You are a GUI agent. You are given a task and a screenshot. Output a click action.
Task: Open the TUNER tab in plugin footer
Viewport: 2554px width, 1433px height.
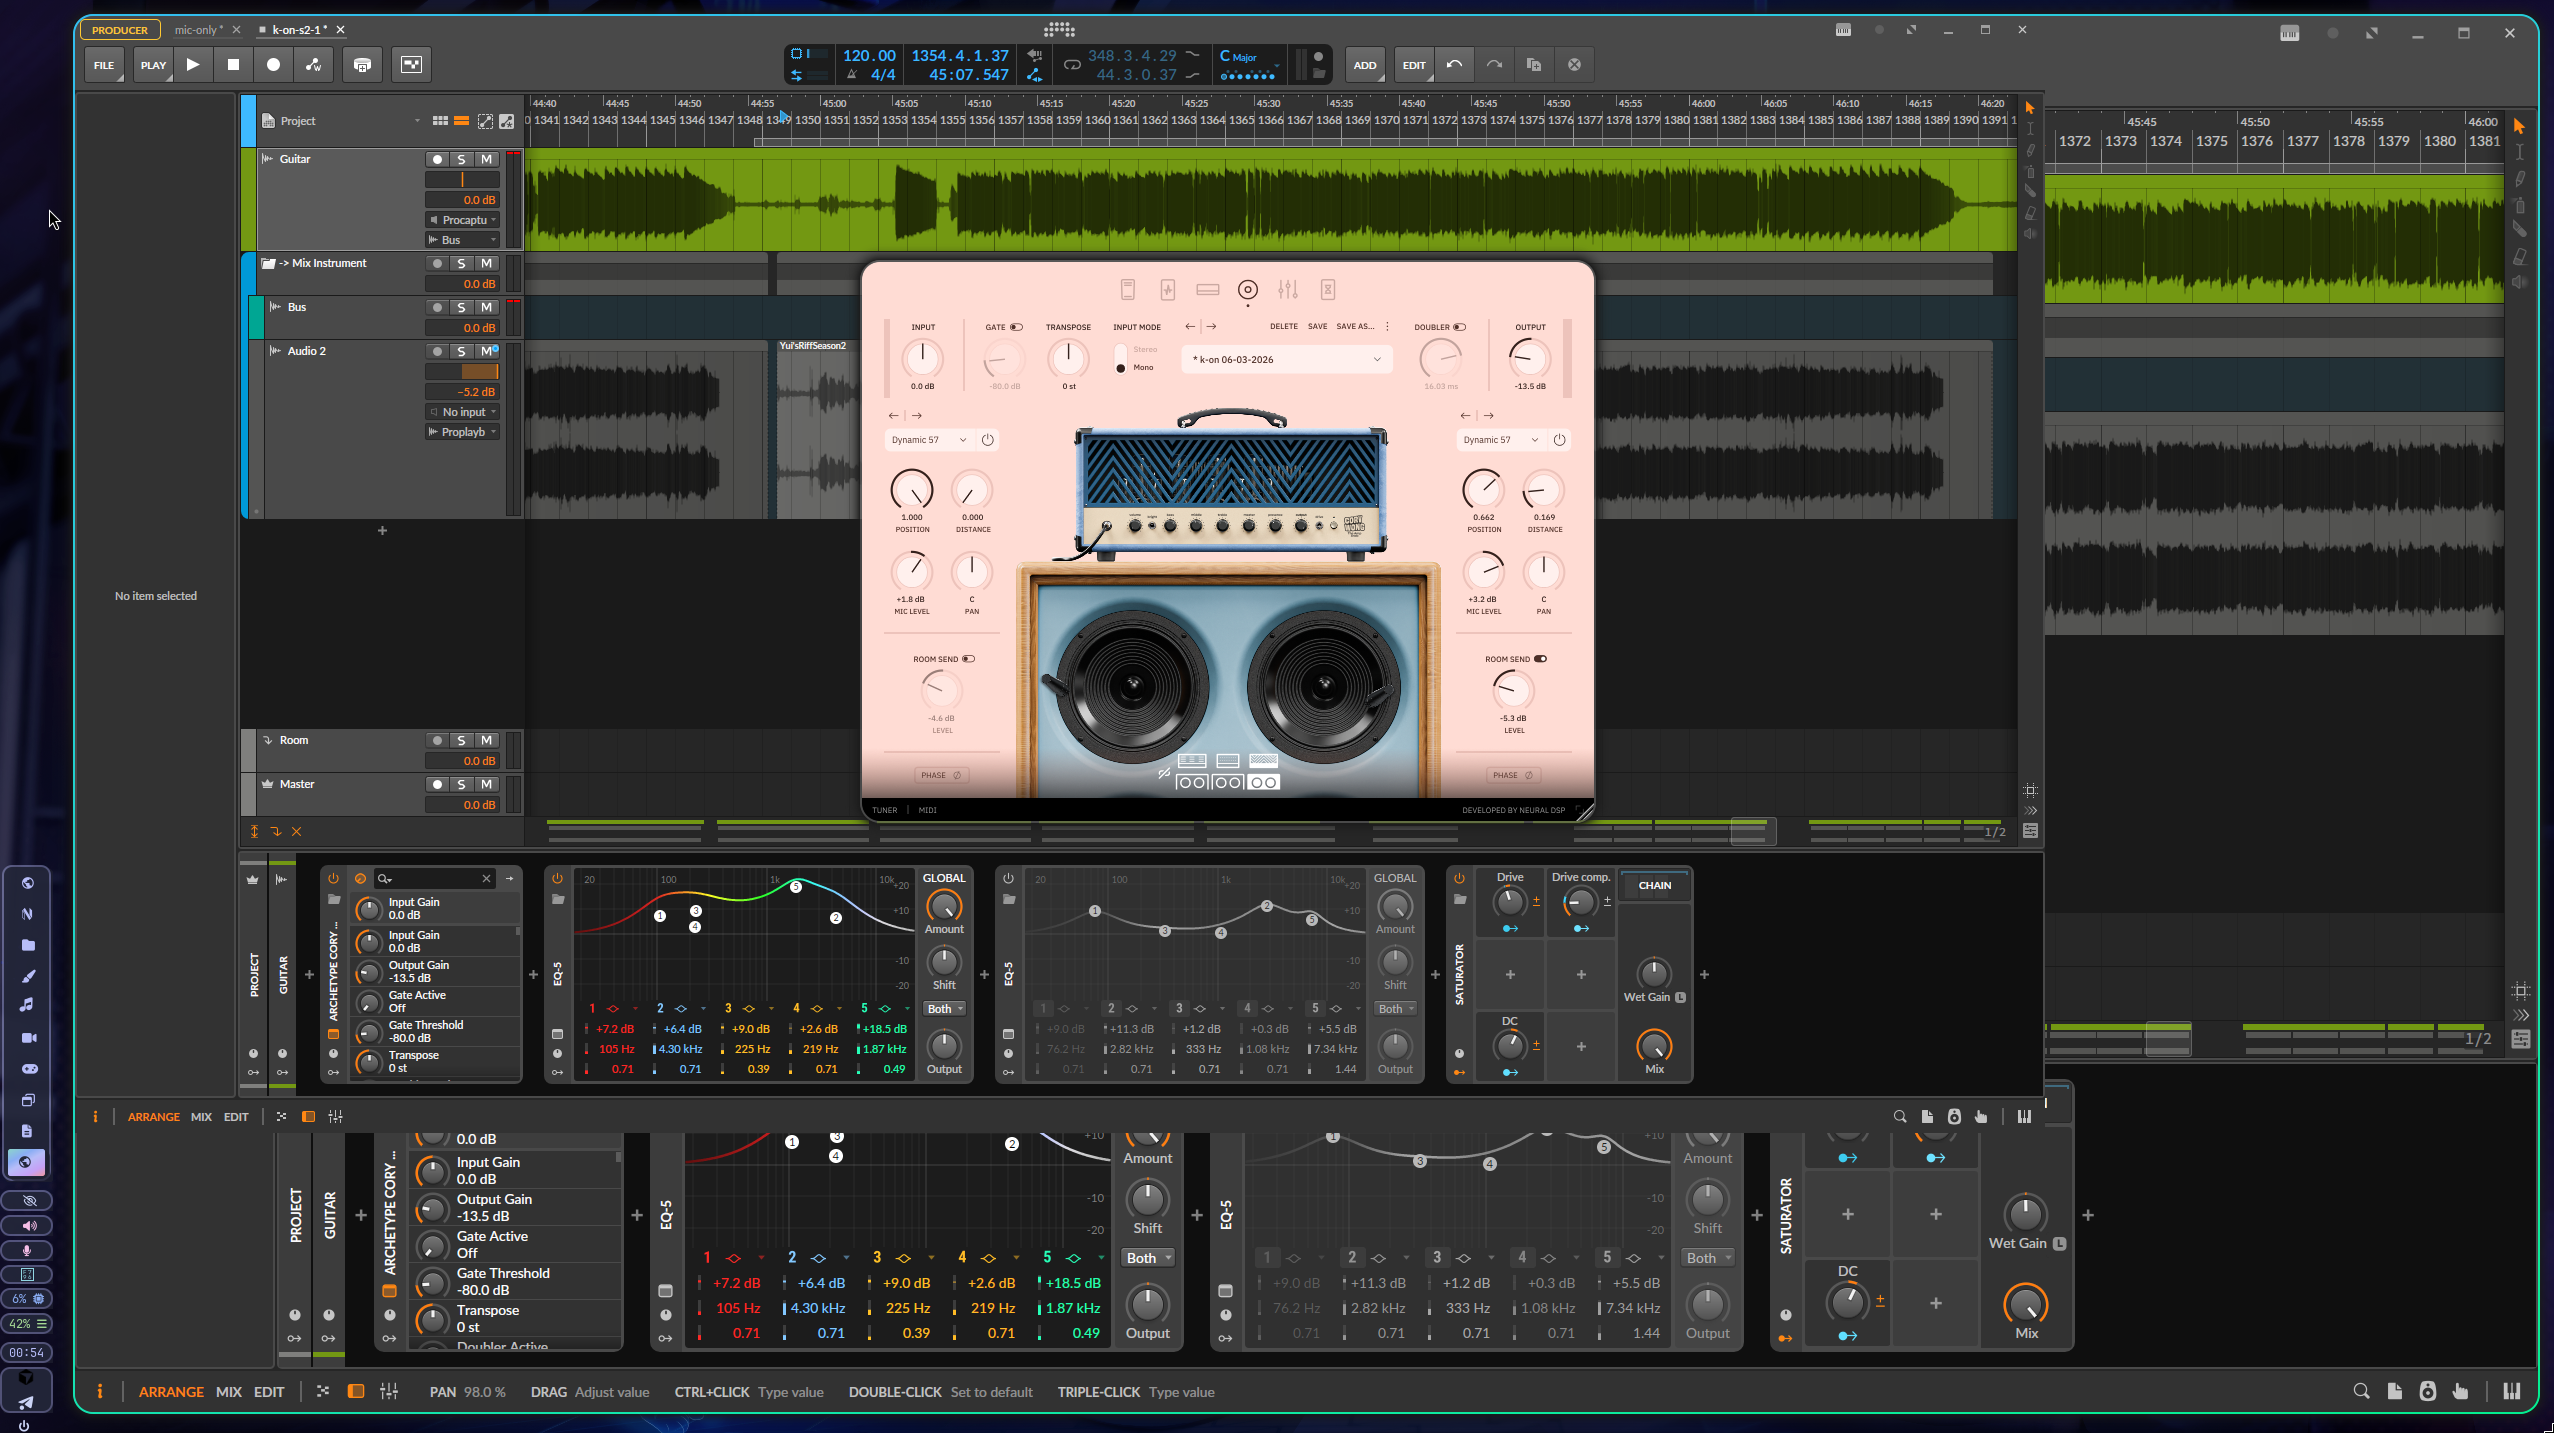[885, 811]
